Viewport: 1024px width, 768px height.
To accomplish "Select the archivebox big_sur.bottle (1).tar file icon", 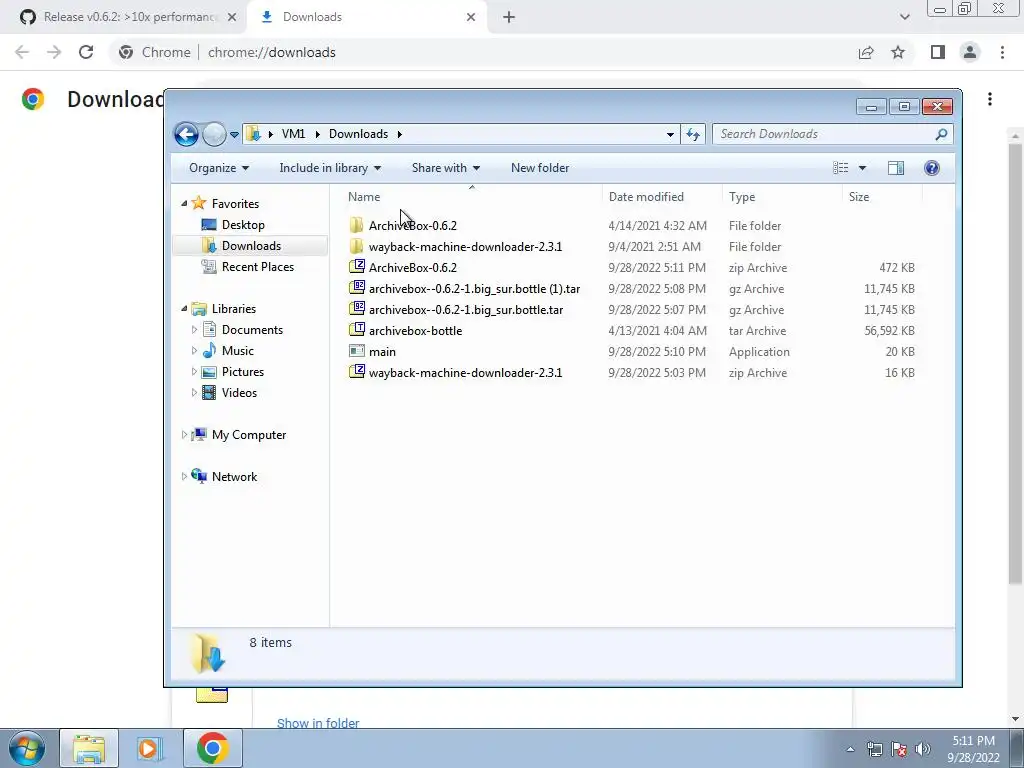I will (357, 288).
